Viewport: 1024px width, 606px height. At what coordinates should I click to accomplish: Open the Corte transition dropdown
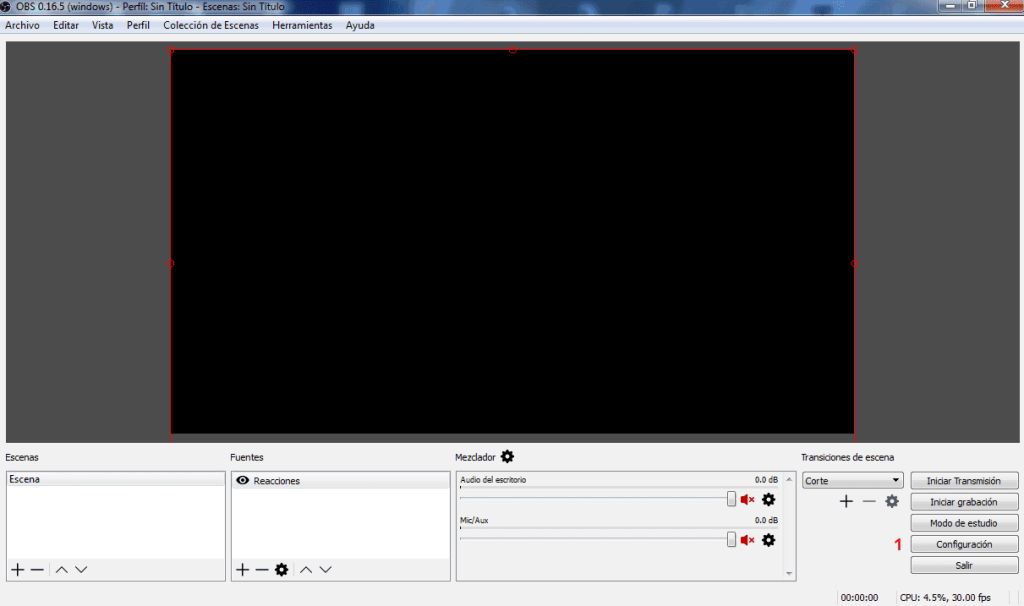pyautogui.click(x=852, y=481)
